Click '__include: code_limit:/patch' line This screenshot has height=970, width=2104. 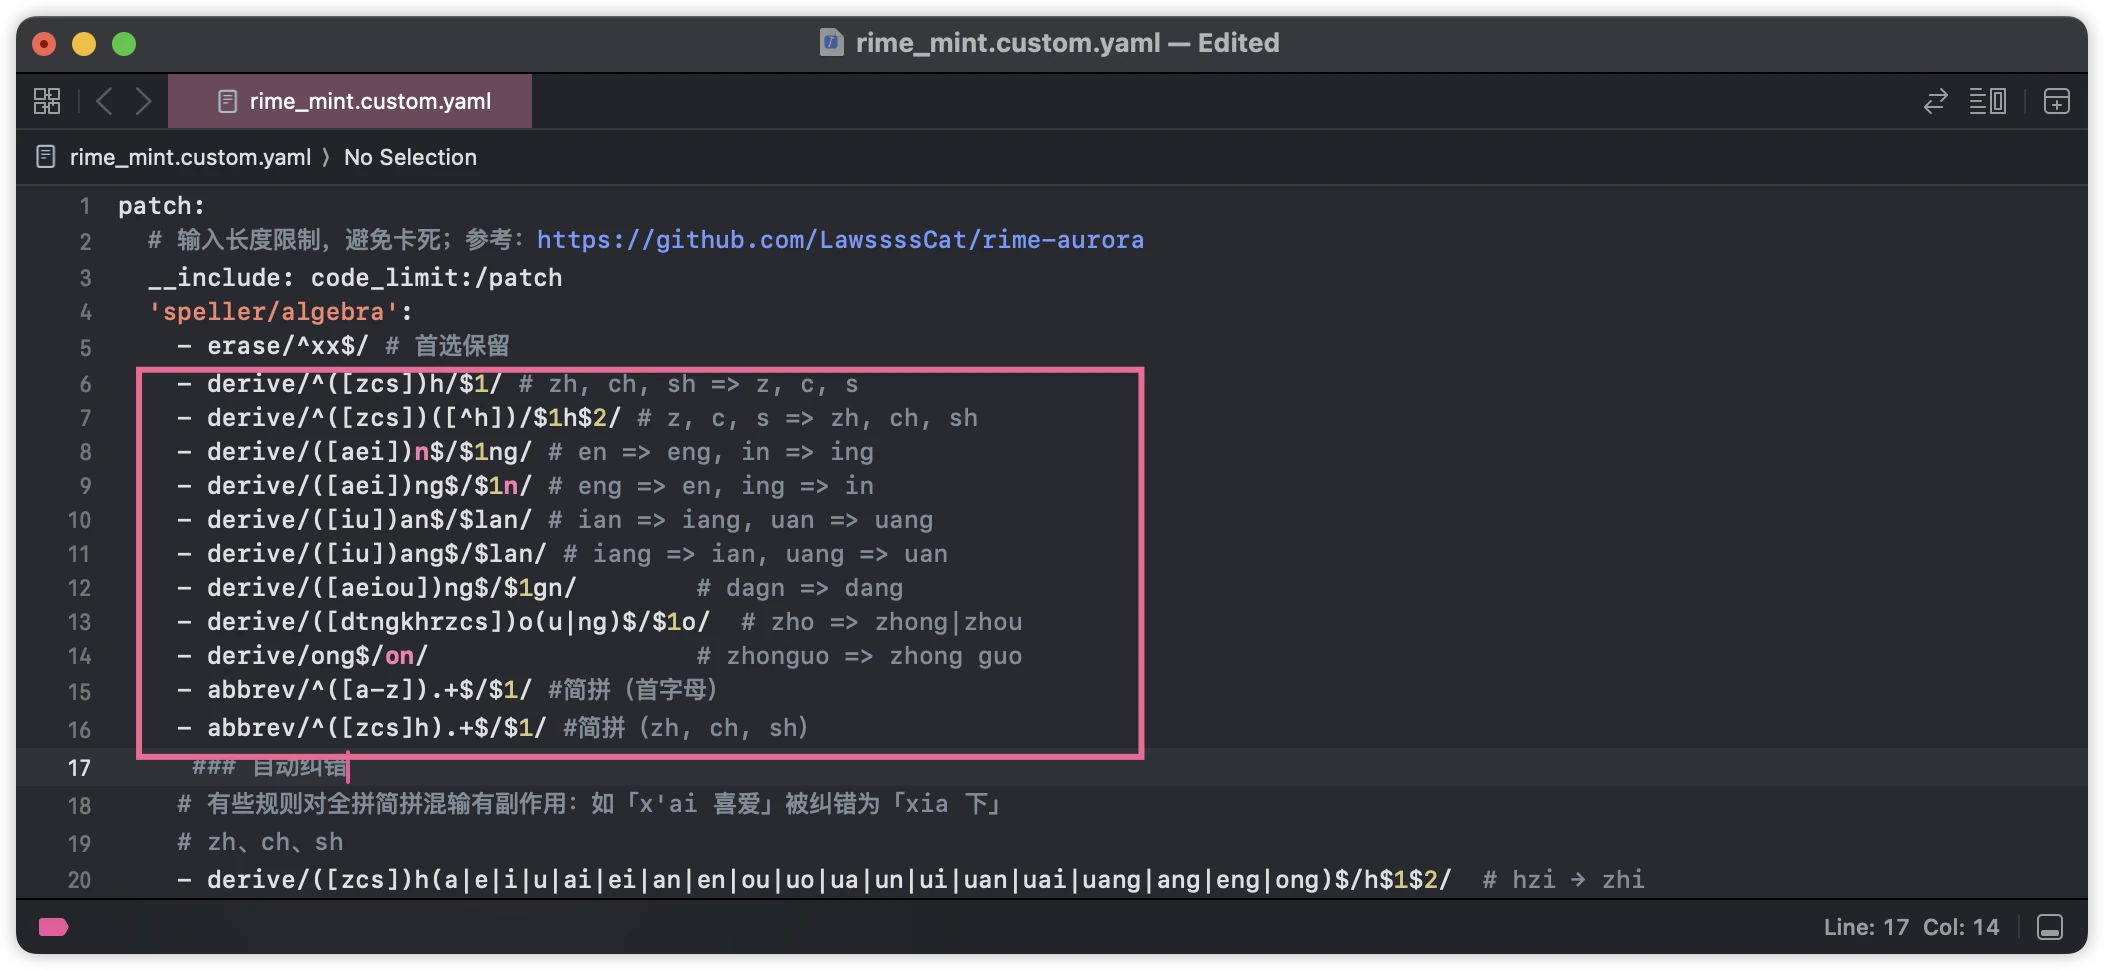(x=355, y=278)
